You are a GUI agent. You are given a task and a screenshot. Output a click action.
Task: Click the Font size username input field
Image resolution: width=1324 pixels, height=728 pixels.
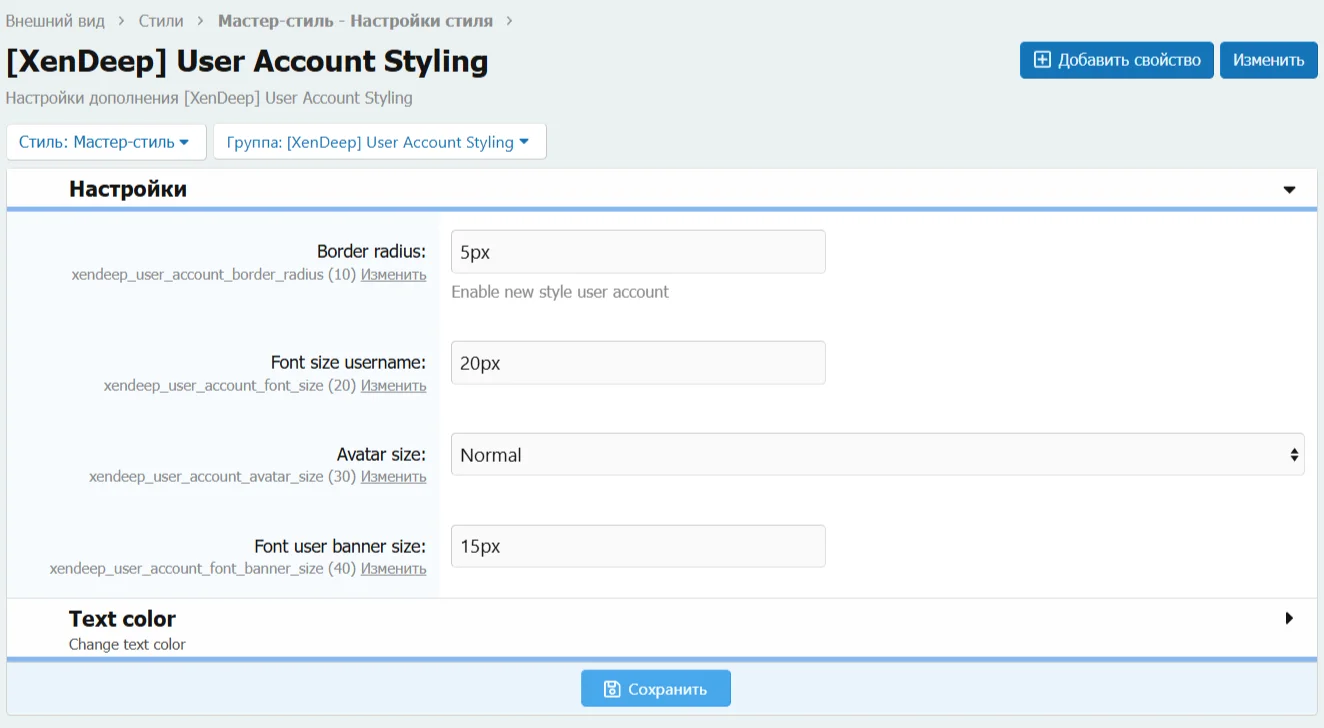coord(638,363)
